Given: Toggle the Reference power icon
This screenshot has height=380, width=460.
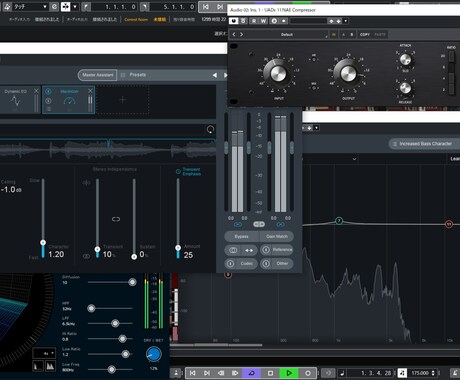Looking at the screenshot, I should click(x=266, y=250).
